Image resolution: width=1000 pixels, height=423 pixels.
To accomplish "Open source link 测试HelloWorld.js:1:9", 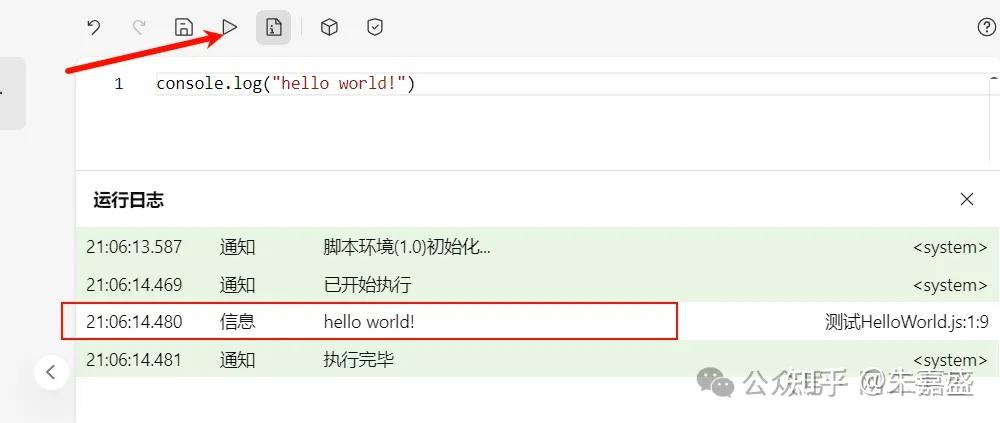I will pyautogui.click(x=906, y=322).
